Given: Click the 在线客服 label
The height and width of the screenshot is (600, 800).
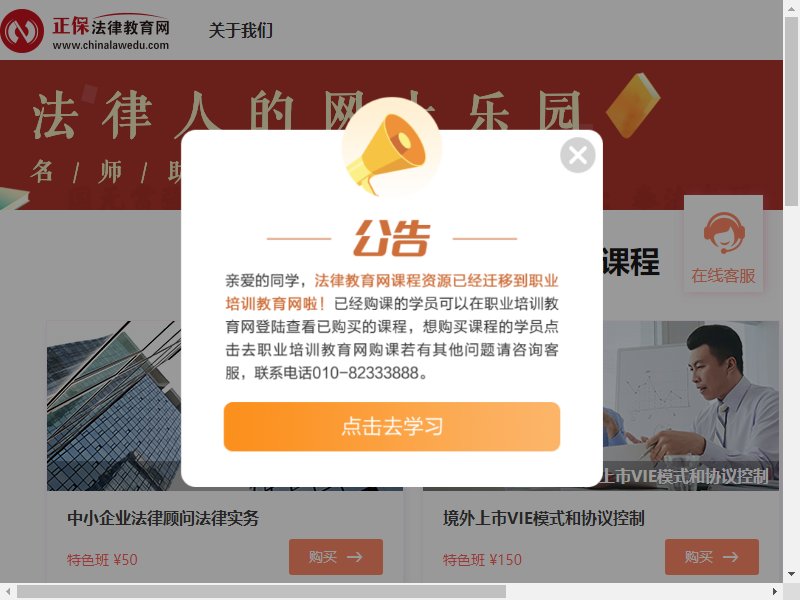Looking at the screenshot, I should click(723, 276).
